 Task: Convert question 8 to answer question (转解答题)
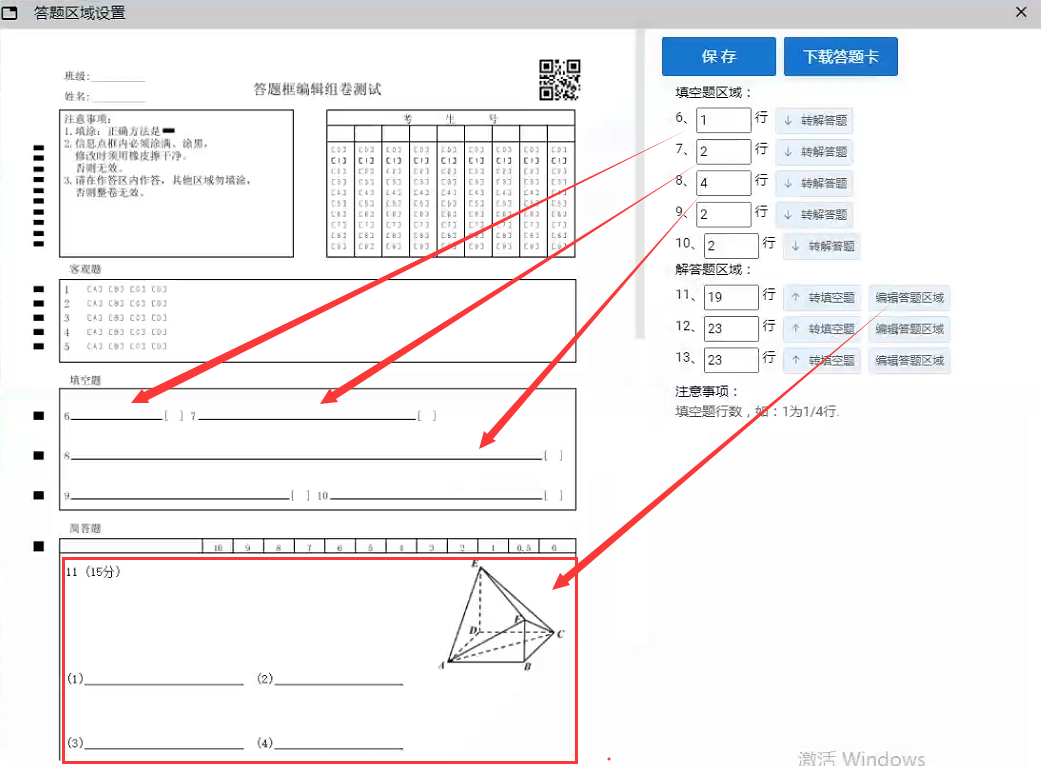815,183
